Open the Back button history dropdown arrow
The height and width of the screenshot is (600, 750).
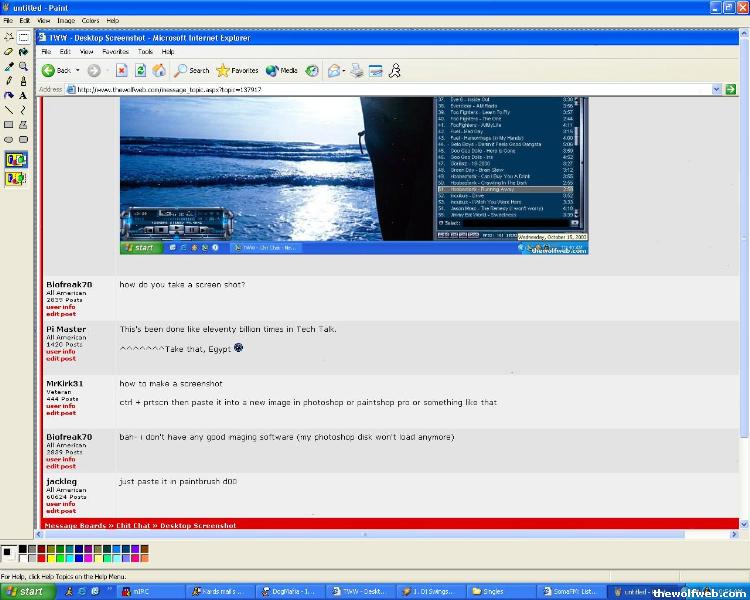(80, 71)
